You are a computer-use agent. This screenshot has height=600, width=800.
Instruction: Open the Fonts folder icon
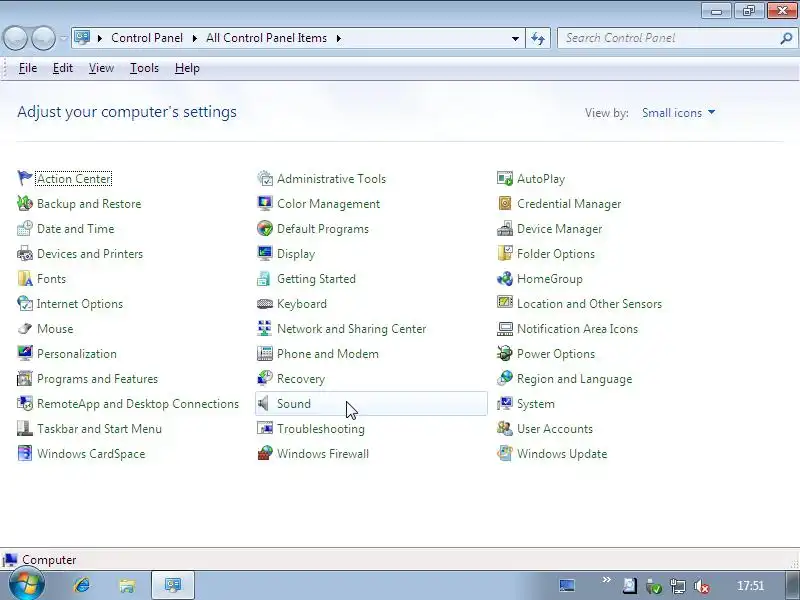point(24,279)
